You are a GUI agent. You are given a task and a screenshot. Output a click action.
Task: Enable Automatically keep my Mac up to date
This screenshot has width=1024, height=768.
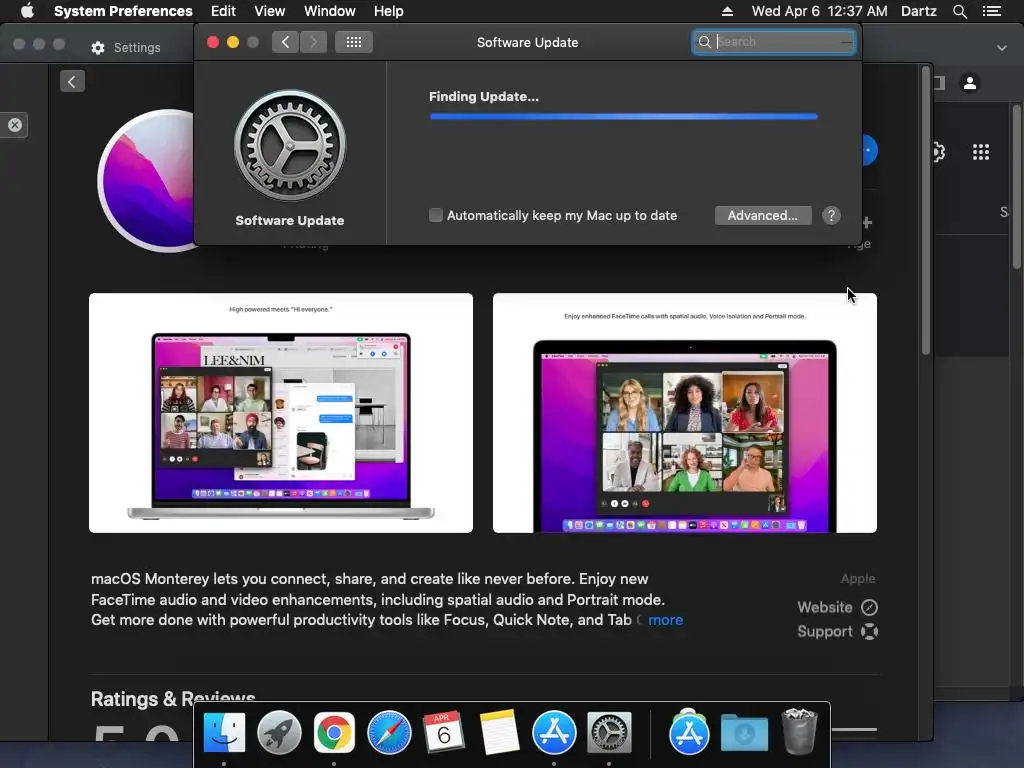pyautogui.click(x=436, y=215)
